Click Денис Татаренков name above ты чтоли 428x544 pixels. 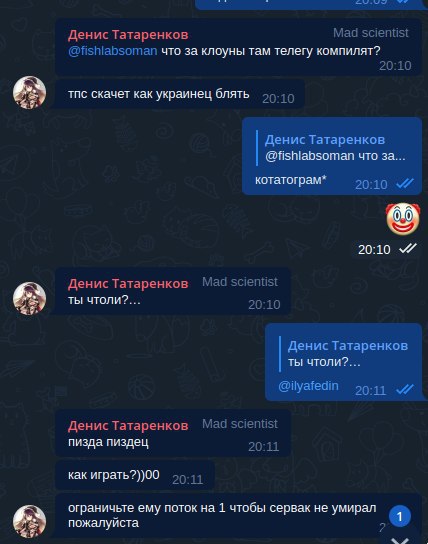coord(128,284)
